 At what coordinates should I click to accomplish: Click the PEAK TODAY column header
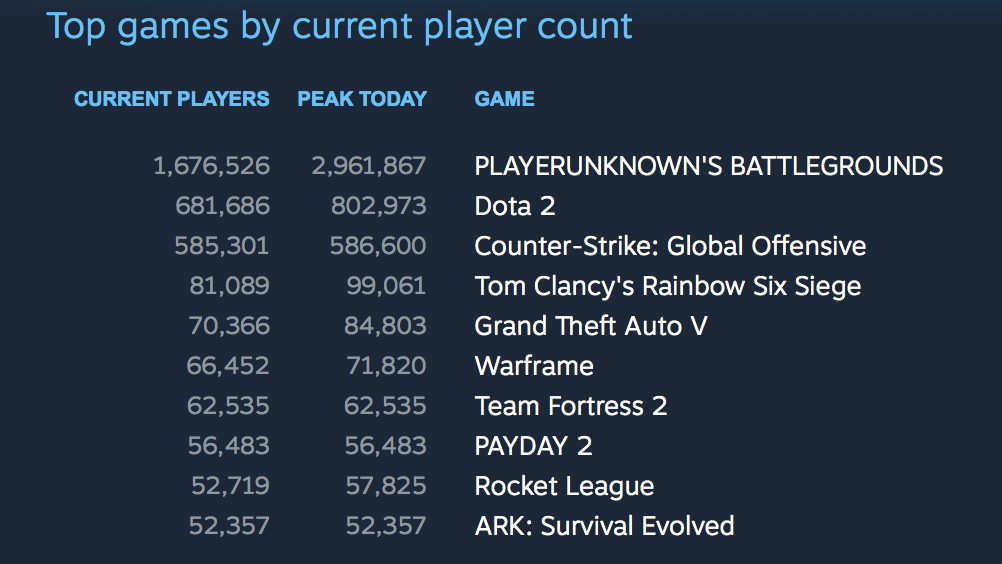[362, 99]
